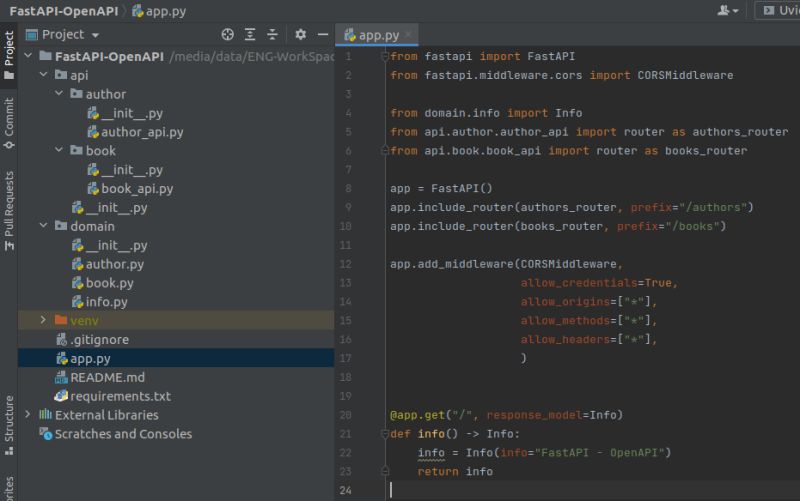Image resolution: width=800 pixels, height=501 pixels.
Task: Click "/books" prefix string on line 10
Action: coord(692,226)
